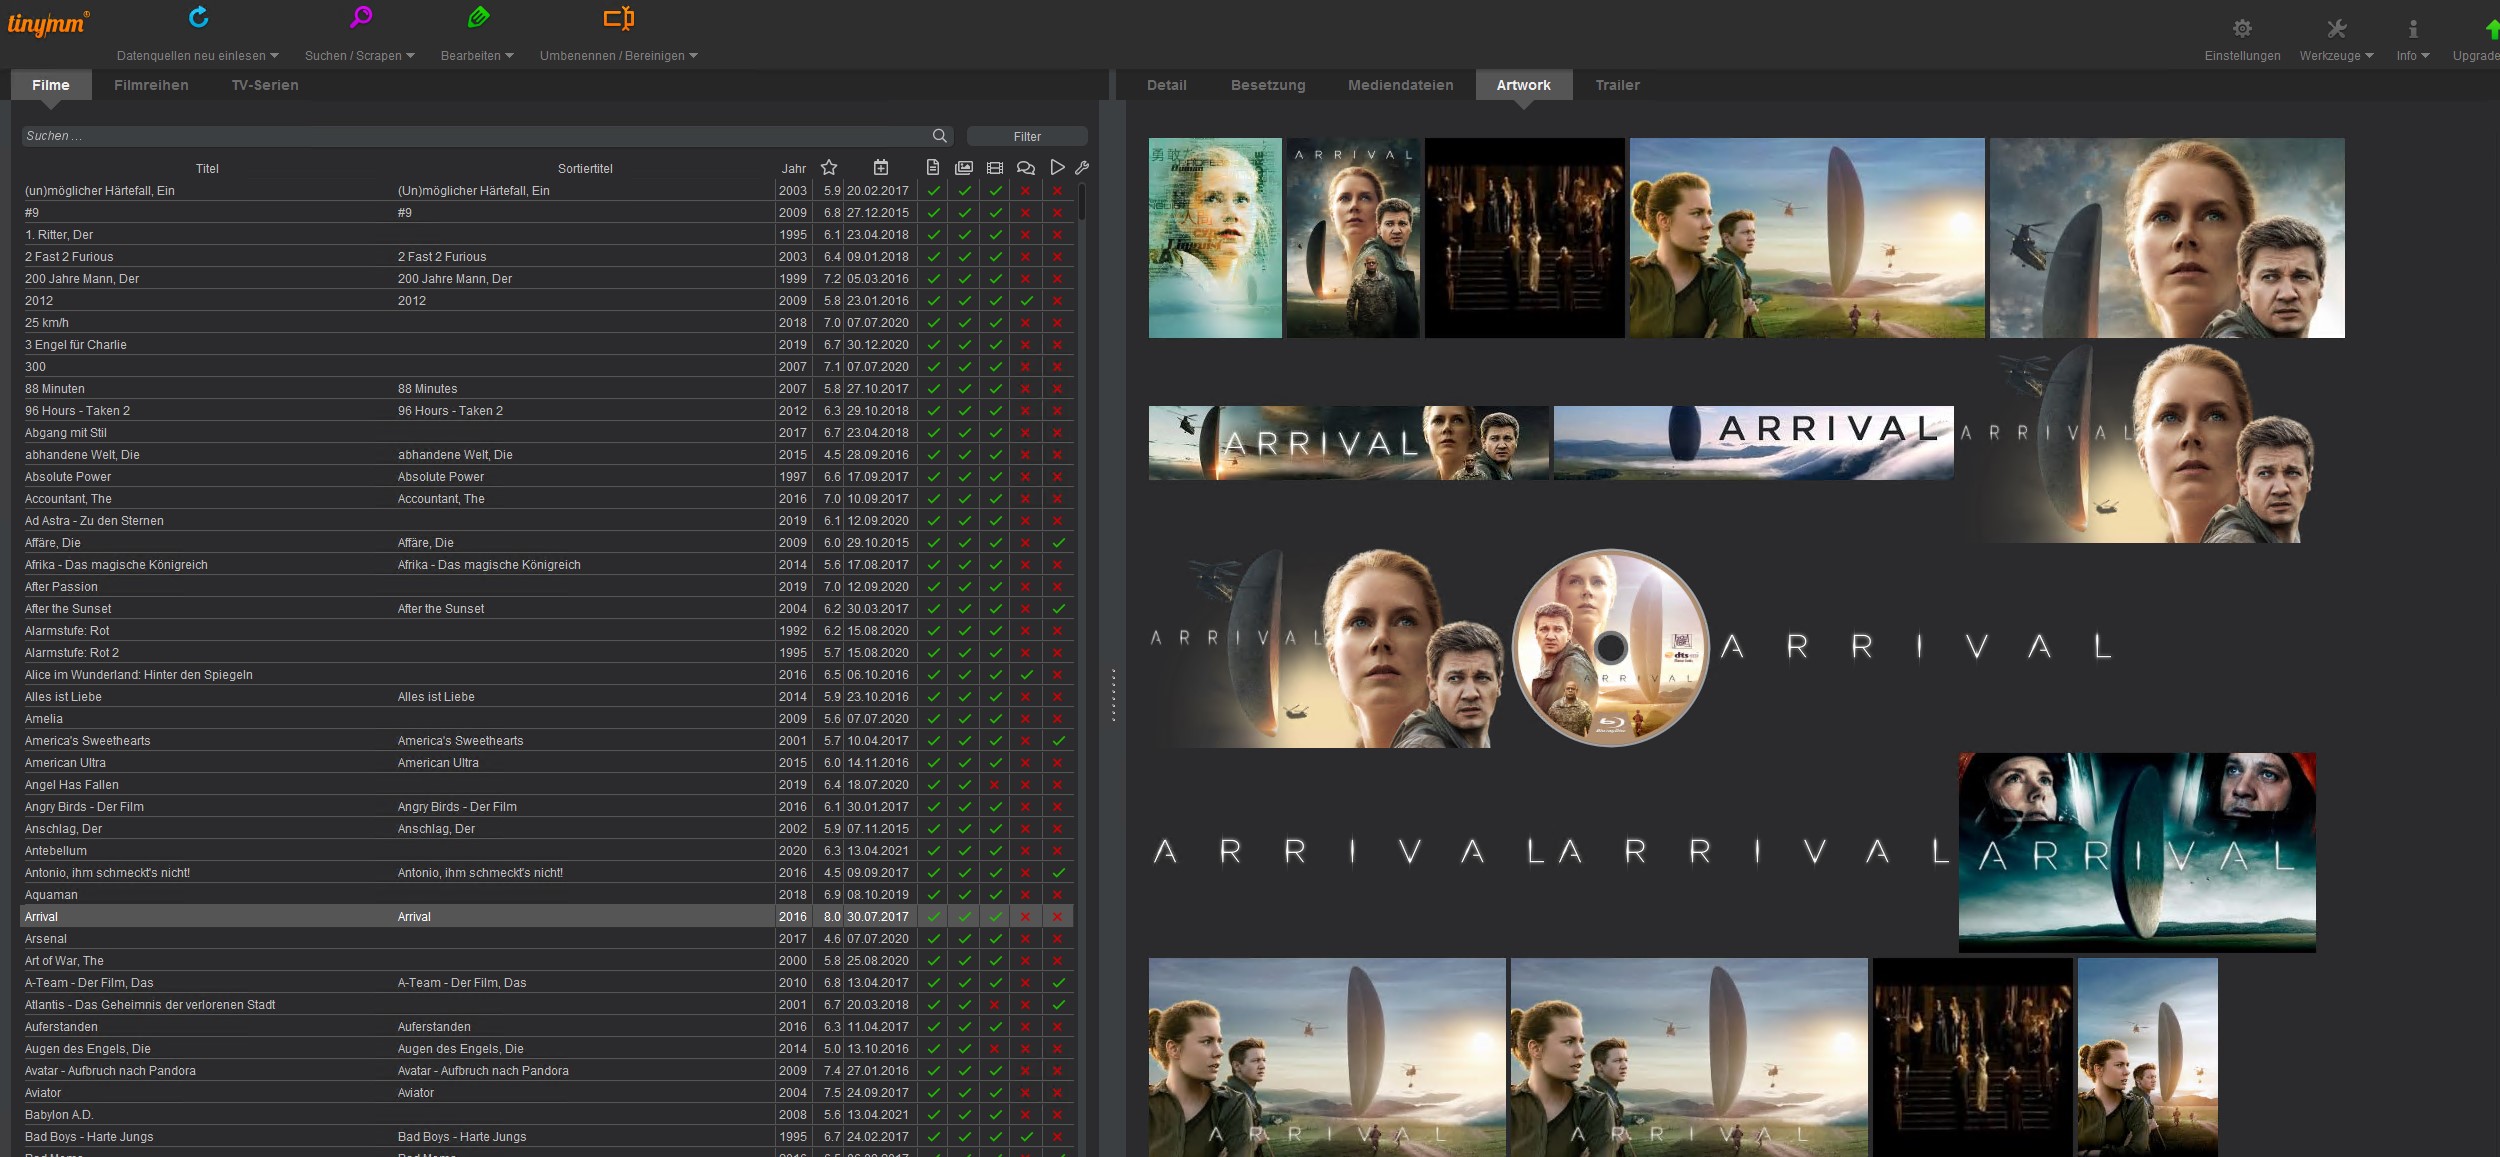
Task: Open the teal Arrival poster thumbnail
Action: pos(1215,238)
